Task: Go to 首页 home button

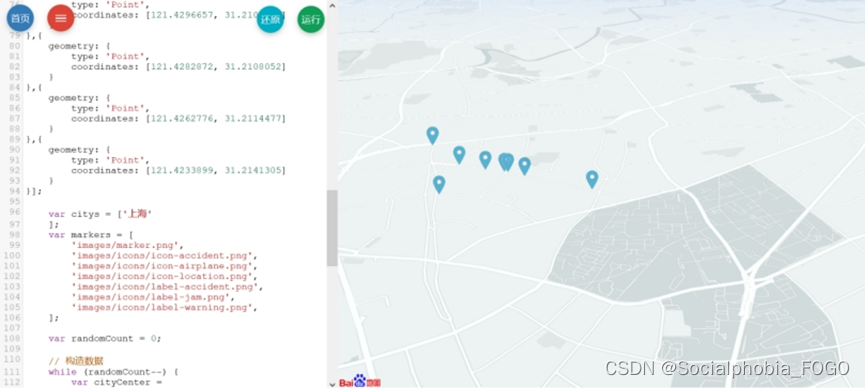Action: point(20,18)
